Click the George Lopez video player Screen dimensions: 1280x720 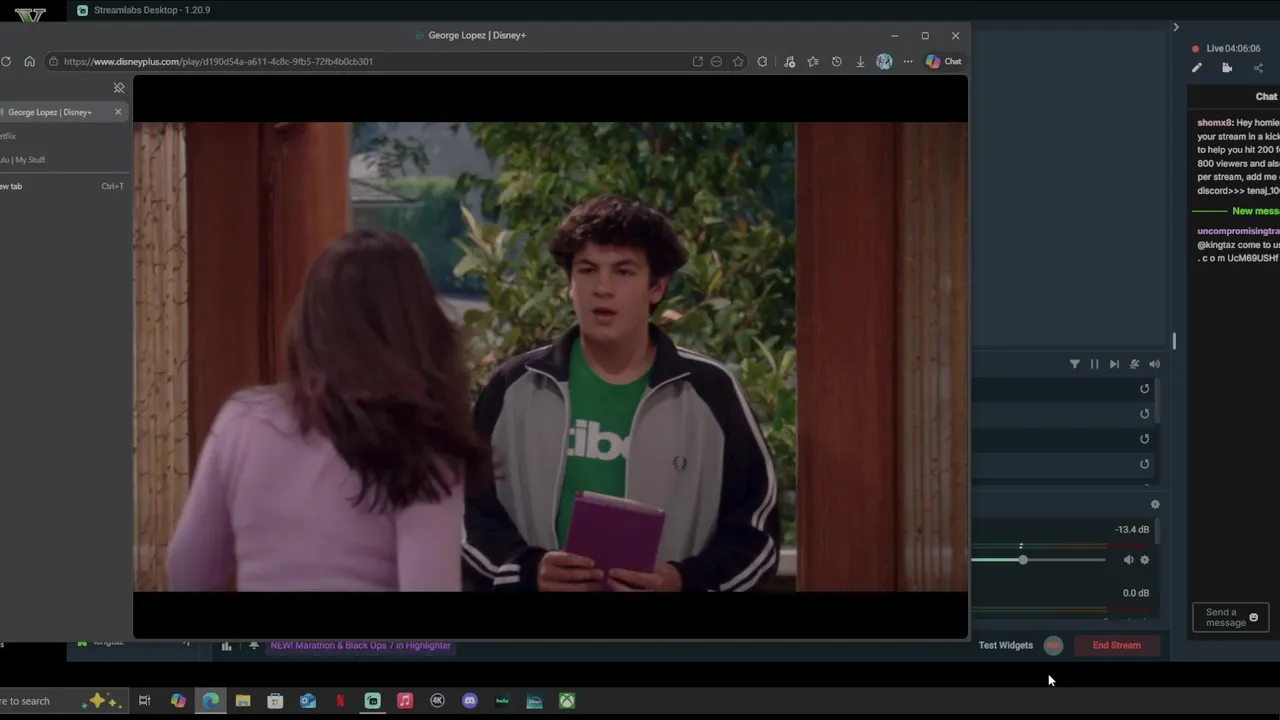(550, 357)
